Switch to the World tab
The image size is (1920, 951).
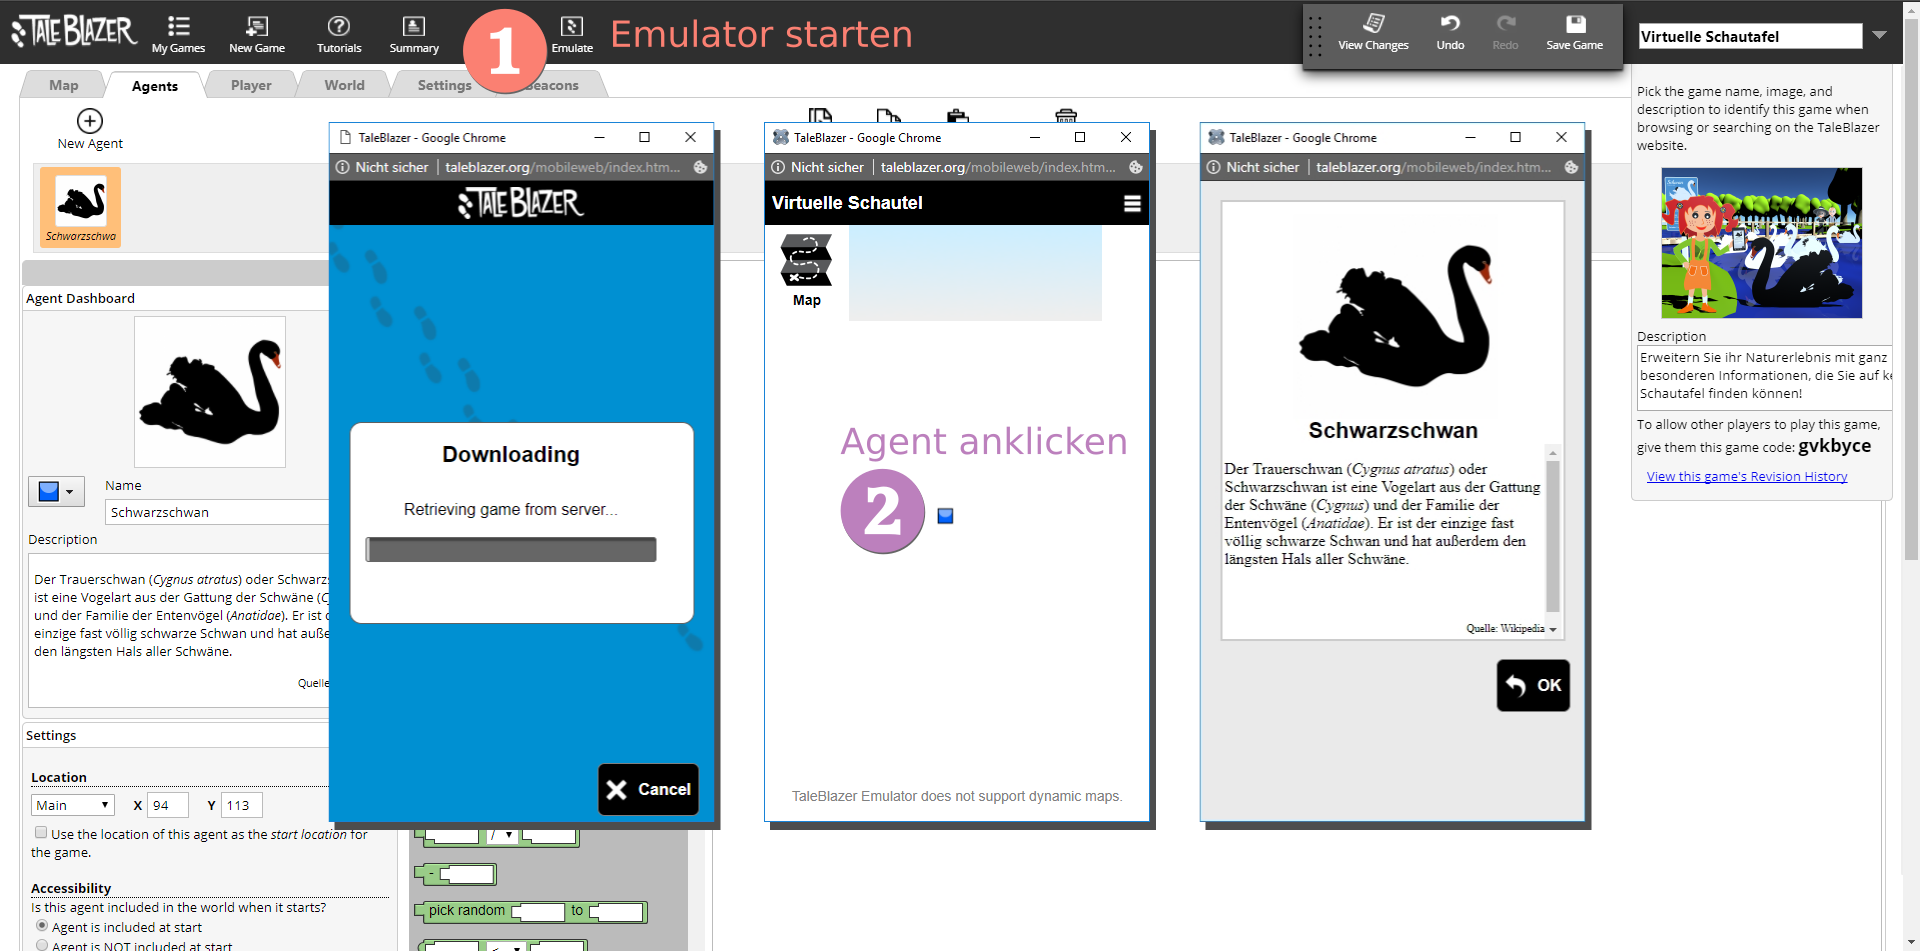tap(344, 85)
